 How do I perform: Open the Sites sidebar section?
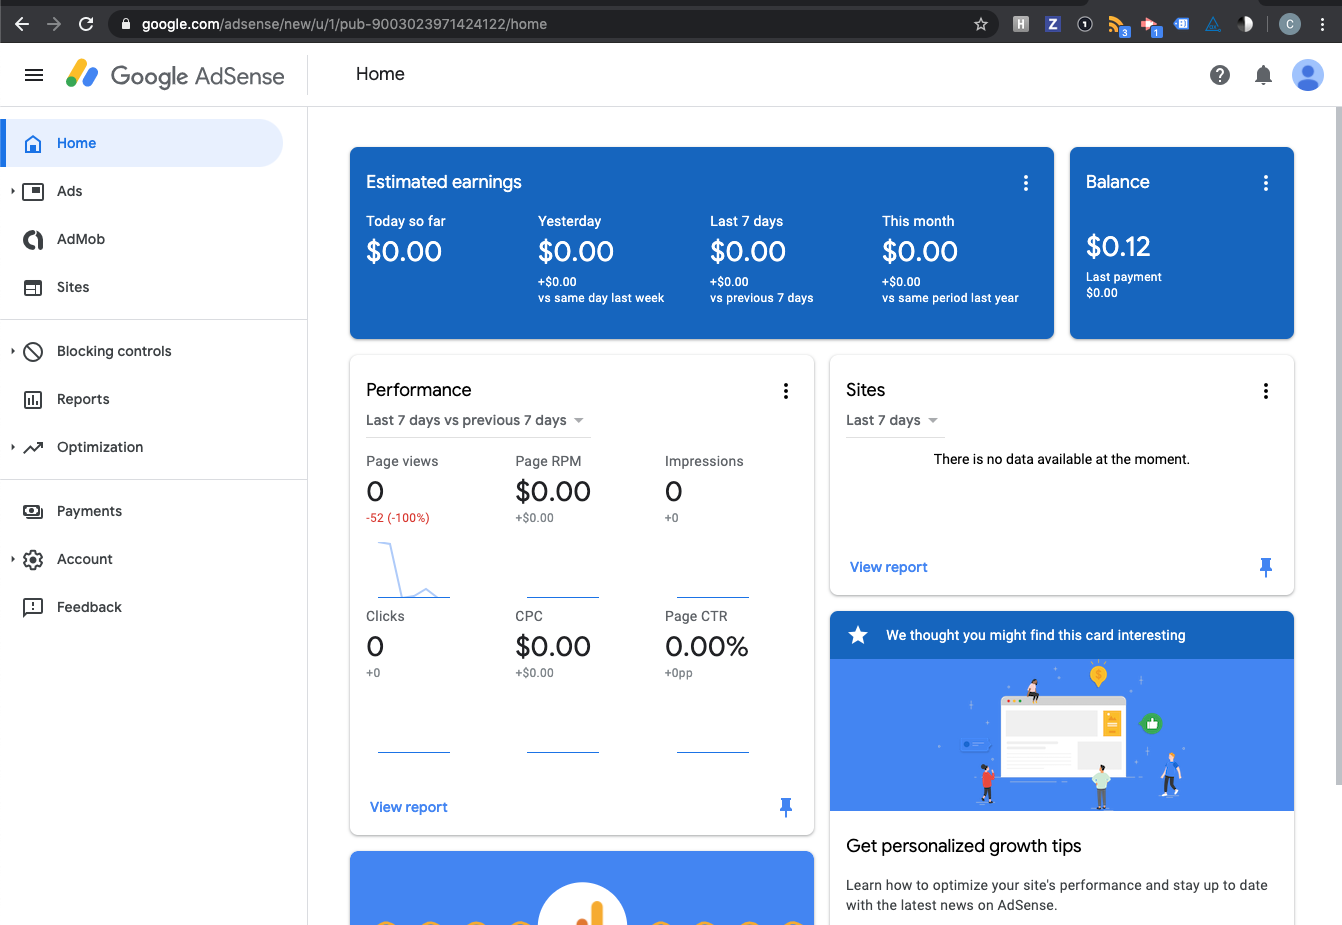[73, 287]
